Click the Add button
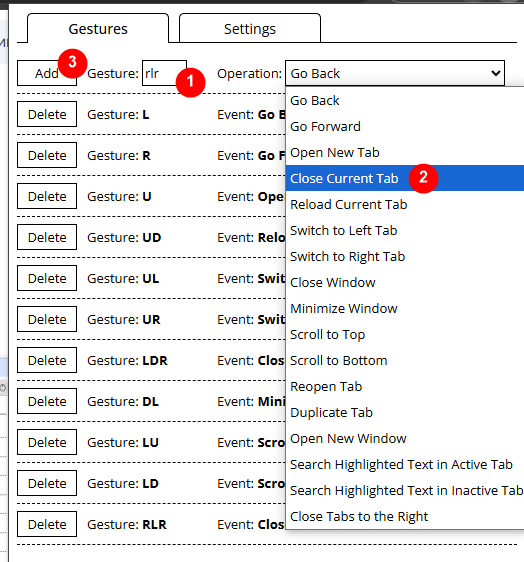The height and width of the screenshot is (562, 524). point(47,73)
